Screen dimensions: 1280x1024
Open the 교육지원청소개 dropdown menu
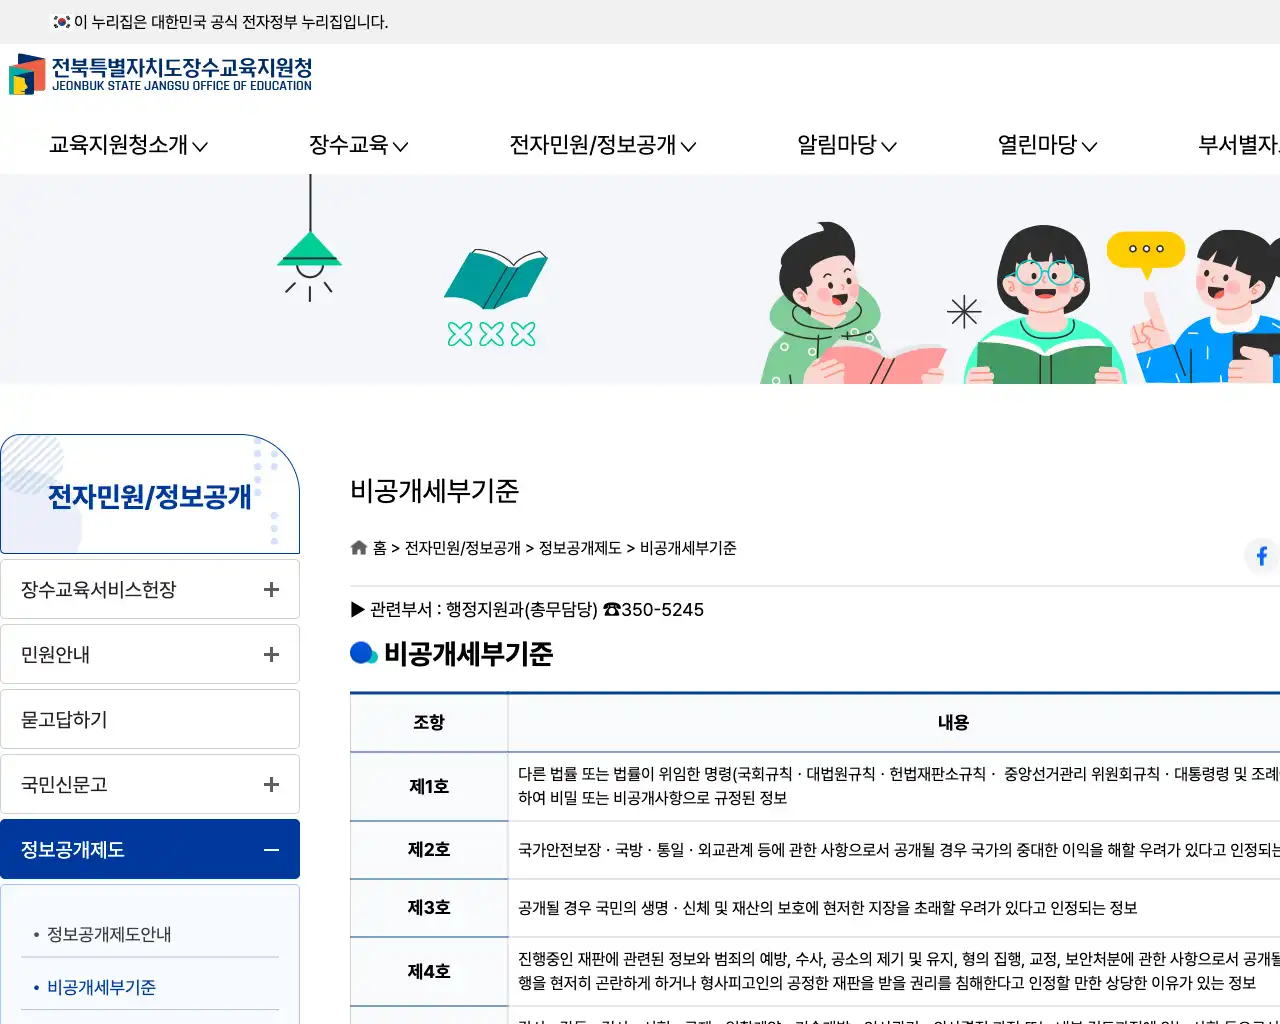(128, 145)
